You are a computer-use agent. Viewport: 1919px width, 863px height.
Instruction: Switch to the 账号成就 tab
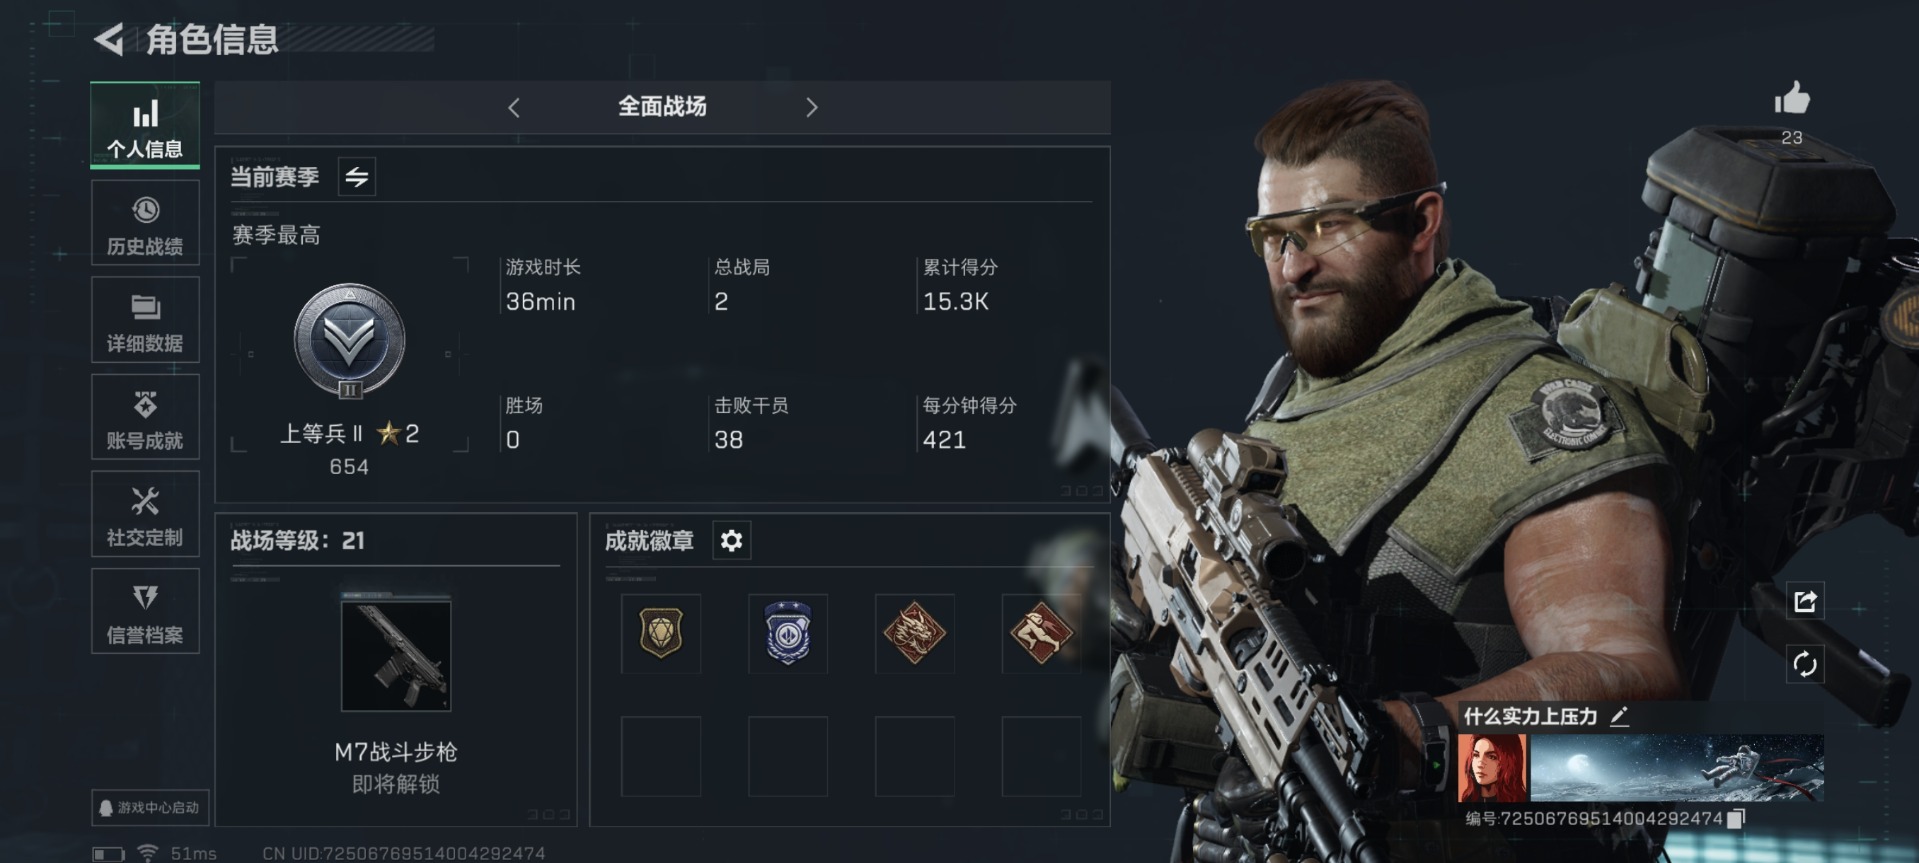tap(145, 417)
